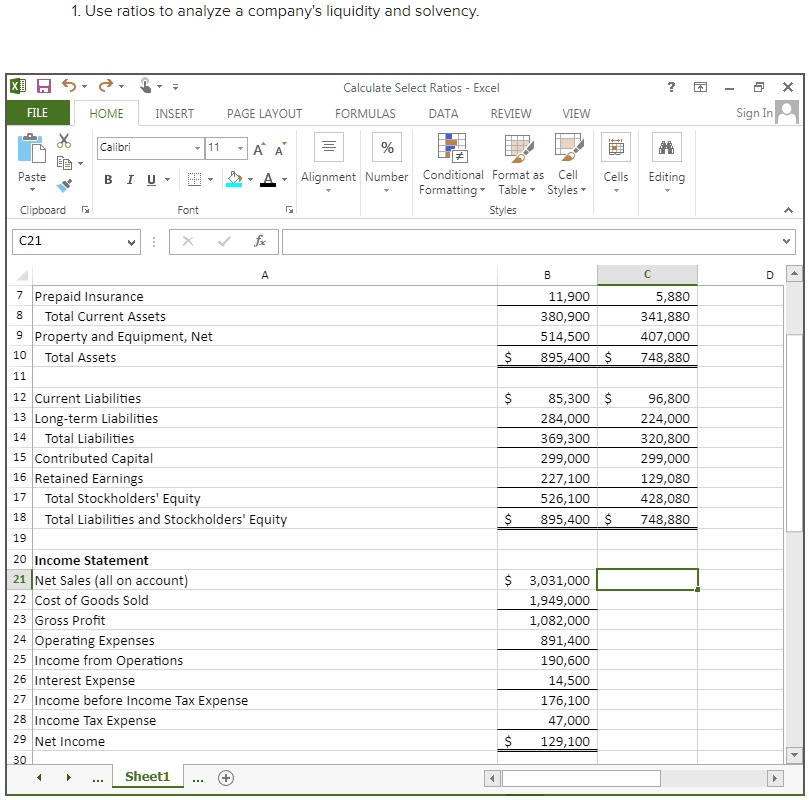Open the Font dropdown showing Calibri
This screenshot has height=800, width=809.
pyautogui.click(x=196, y=147)
